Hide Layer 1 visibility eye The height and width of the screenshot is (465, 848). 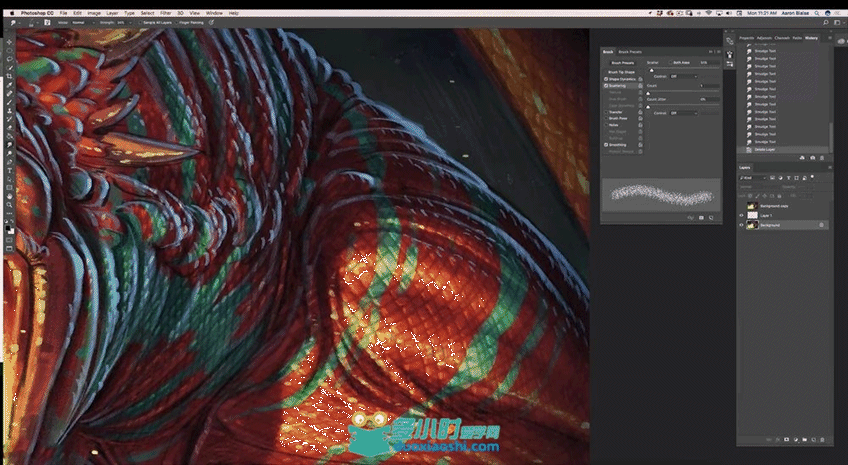[741, 215]
